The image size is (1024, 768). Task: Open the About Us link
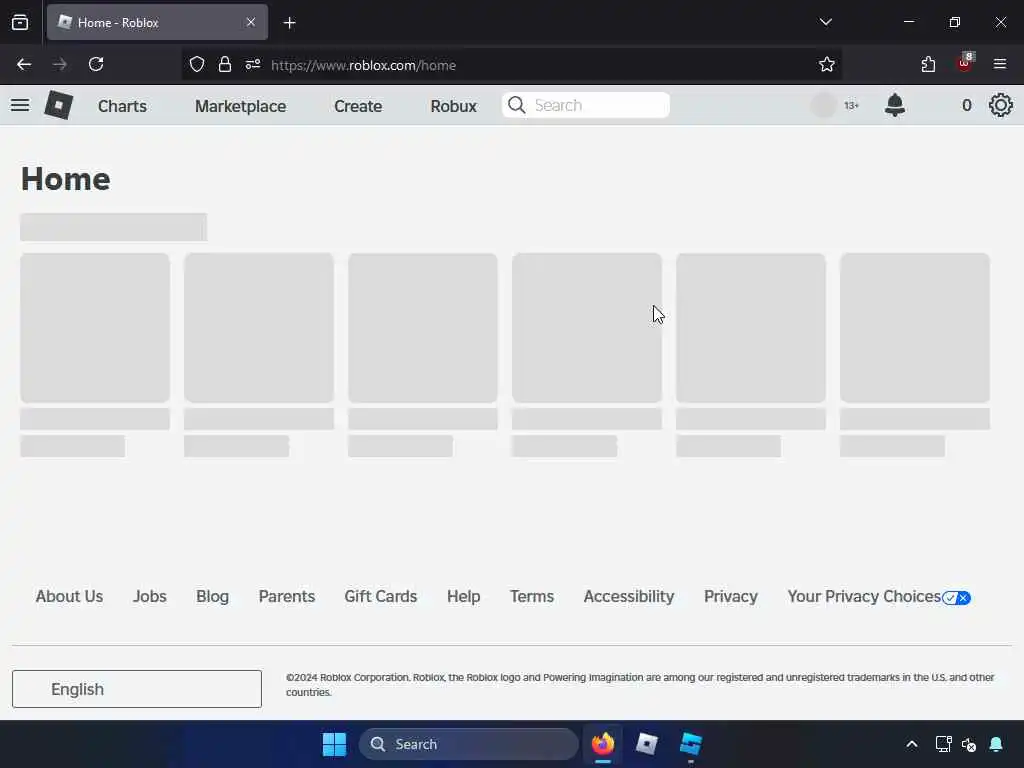click(x=69, y=596)
